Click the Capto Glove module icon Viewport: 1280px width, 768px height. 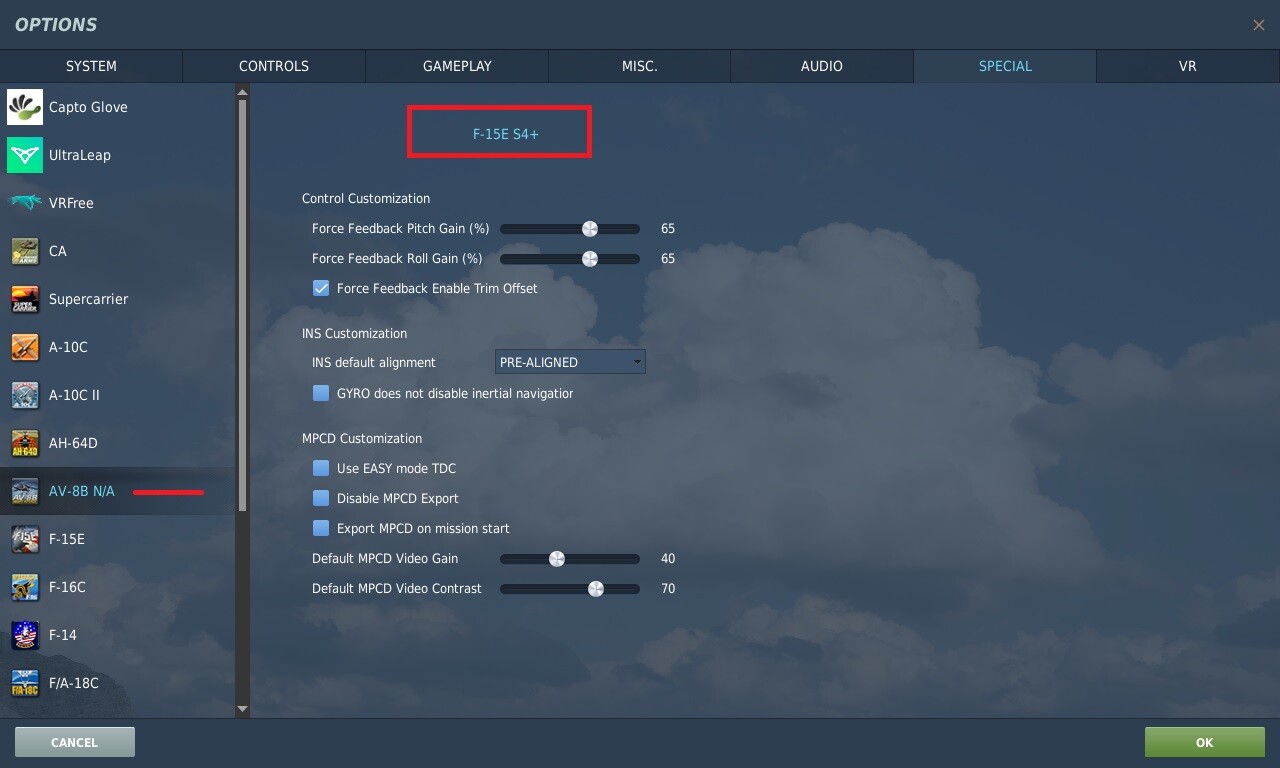click(25, 107)
